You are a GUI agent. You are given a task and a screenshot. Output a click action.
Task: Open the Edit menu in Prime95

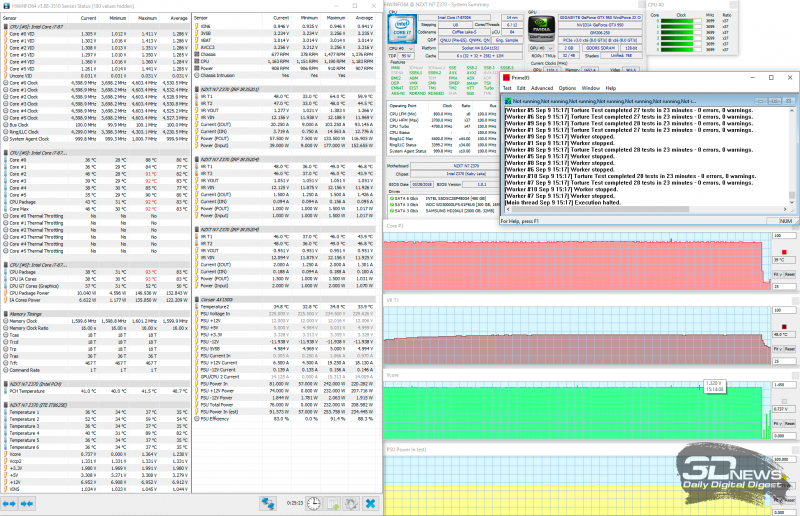(521, 88)
